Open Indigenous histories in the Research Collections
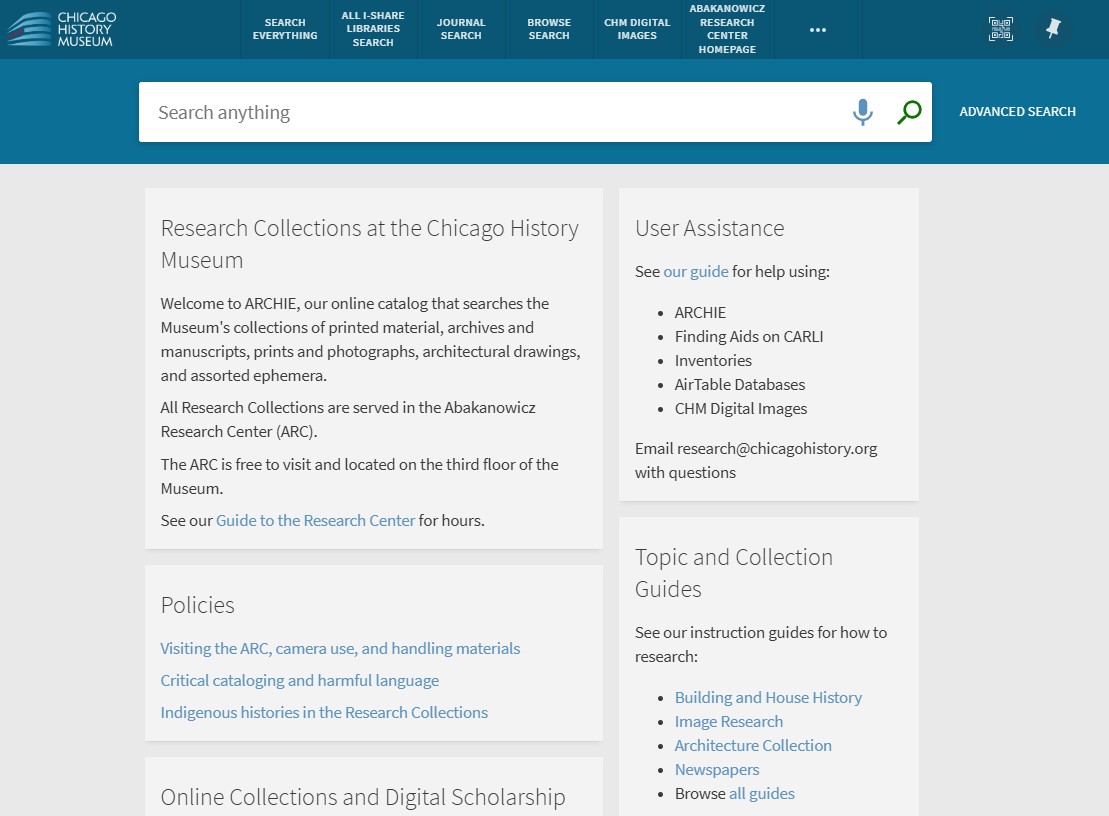The height and width of the screenshot is (816, 1109). [x=324, y=712]
